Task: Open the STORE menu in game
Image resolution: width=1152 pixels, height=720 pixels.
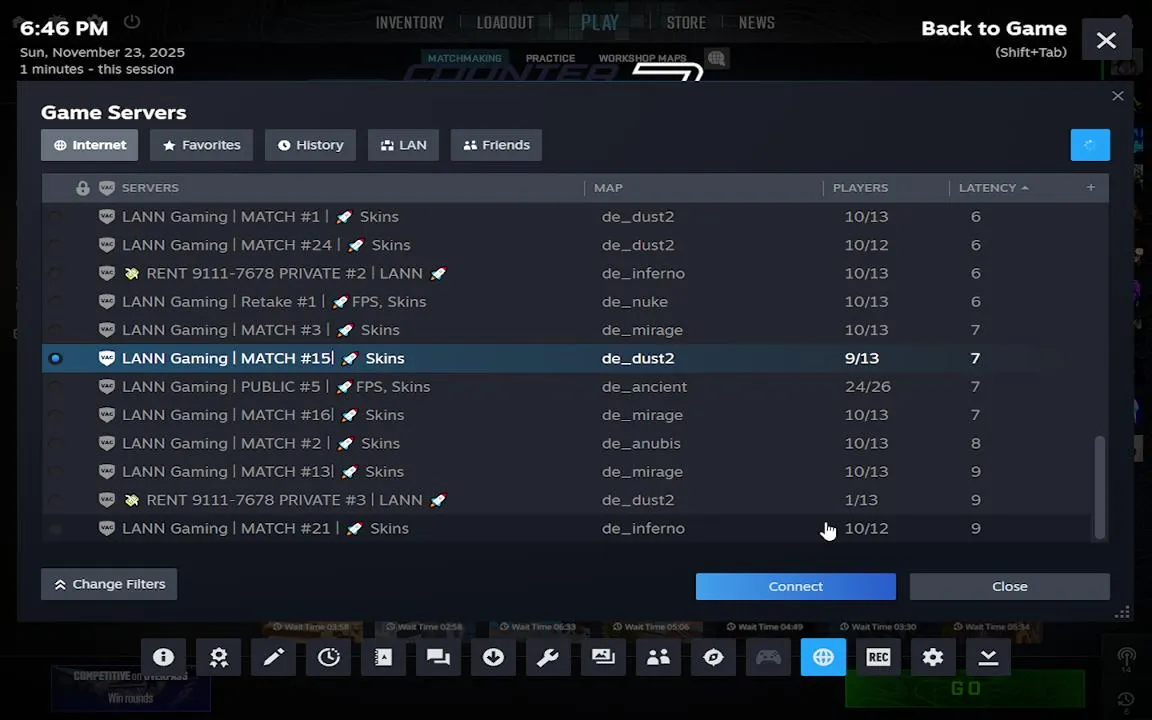Action: tap(686, 23)
